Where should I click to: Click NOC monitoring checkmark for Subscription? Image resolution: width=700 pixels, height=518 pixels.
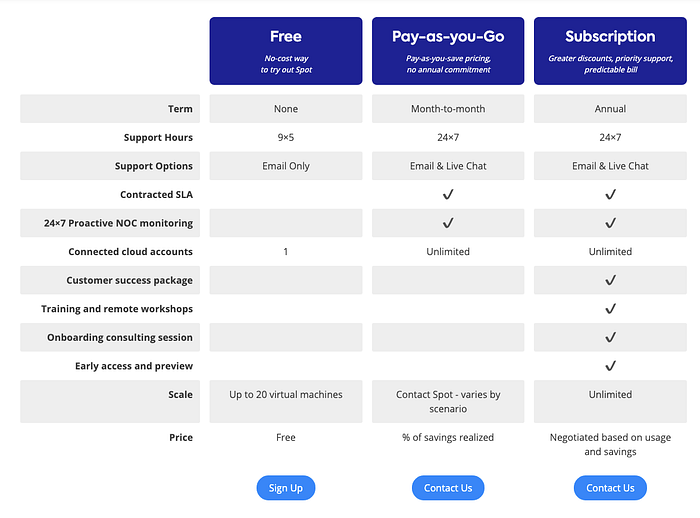(x=610, y=223)
